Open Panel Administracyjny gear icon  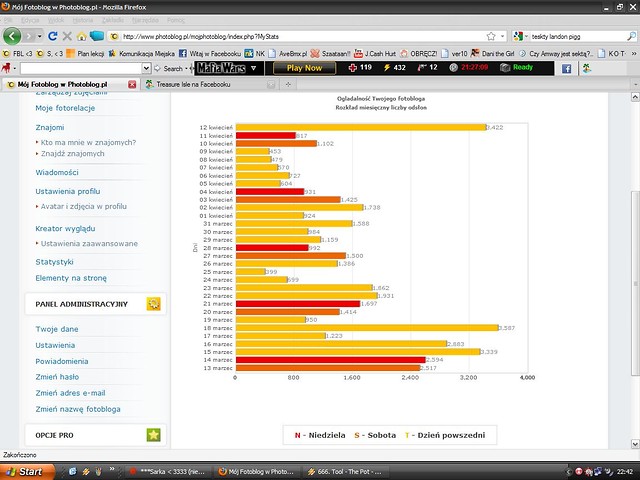(153, 304)
